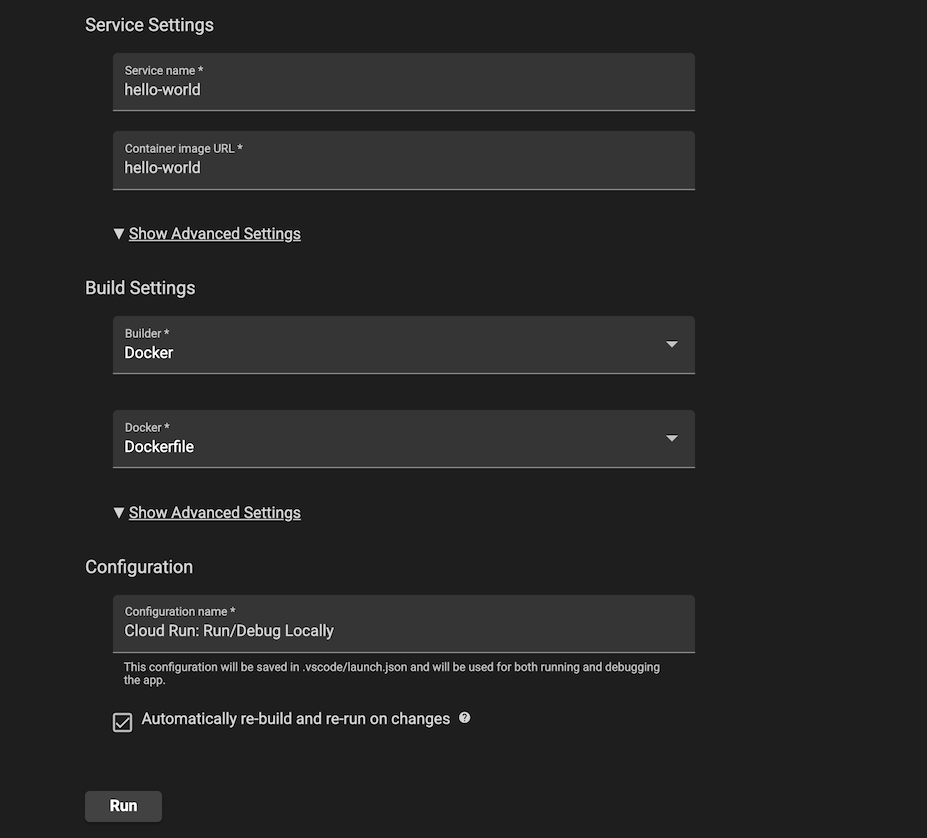The width and height of the screenshot is (927, 838).
Task: Select the 'Dockerfile' value in the Docker combo box
Action: (x=159, y=447)
